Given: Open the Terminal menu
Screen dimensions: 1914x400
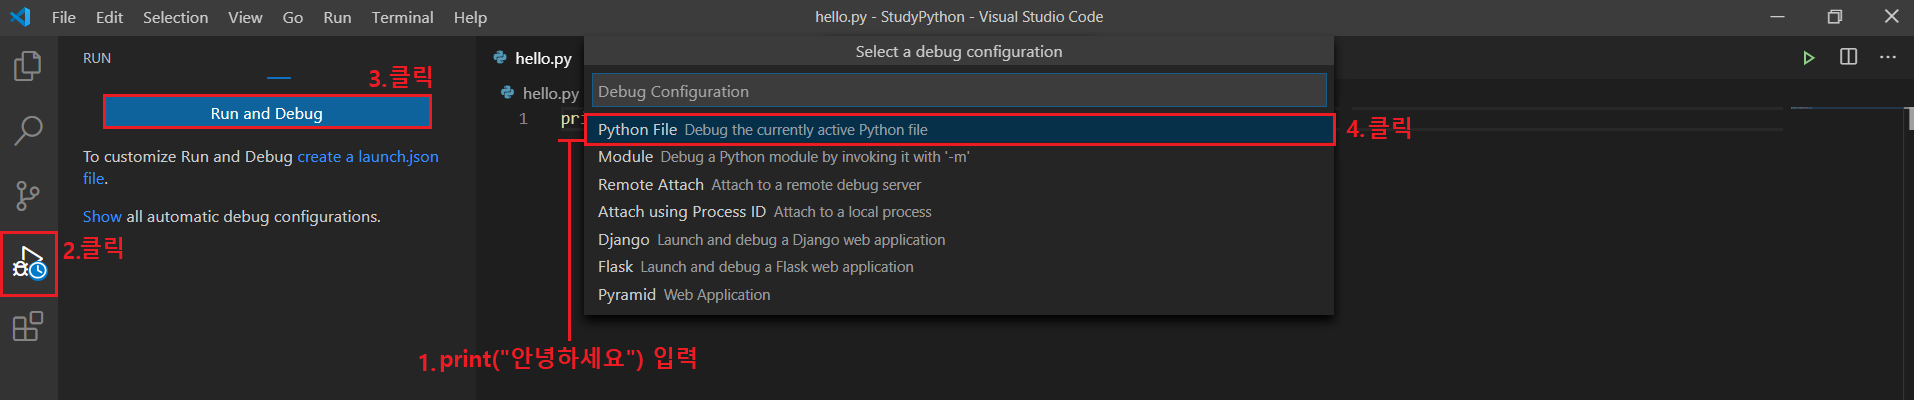Looking at the screenshot, I should pyautogui.click(x=402, y=17).
